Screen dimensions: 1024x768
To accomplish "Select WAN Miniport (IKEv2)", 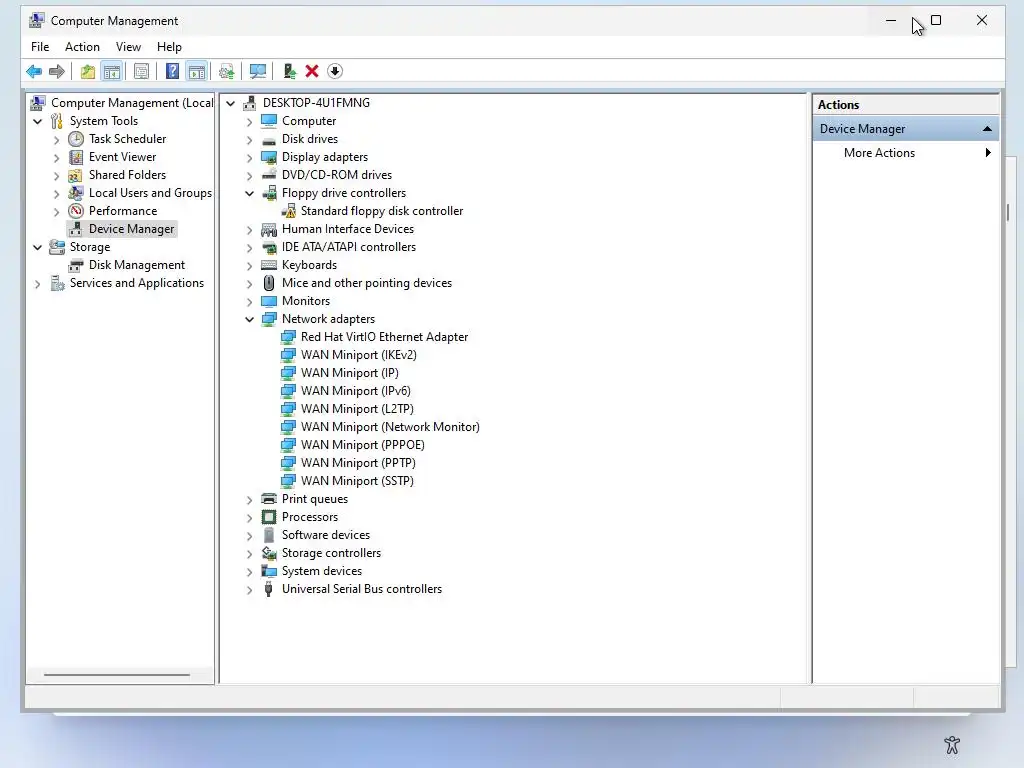I will (359, 355).
